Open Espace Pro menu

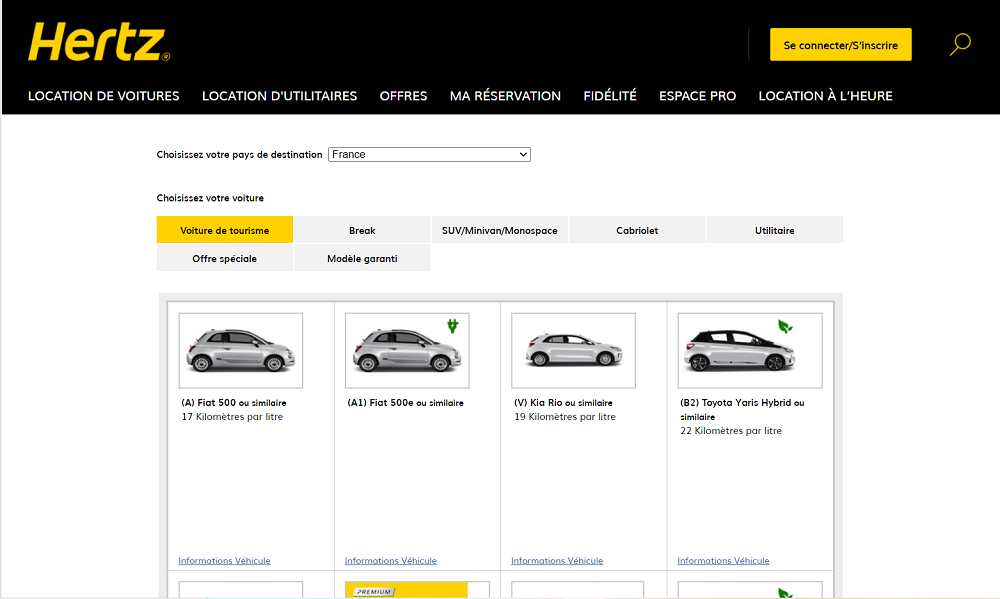click(x=697, y=96)
